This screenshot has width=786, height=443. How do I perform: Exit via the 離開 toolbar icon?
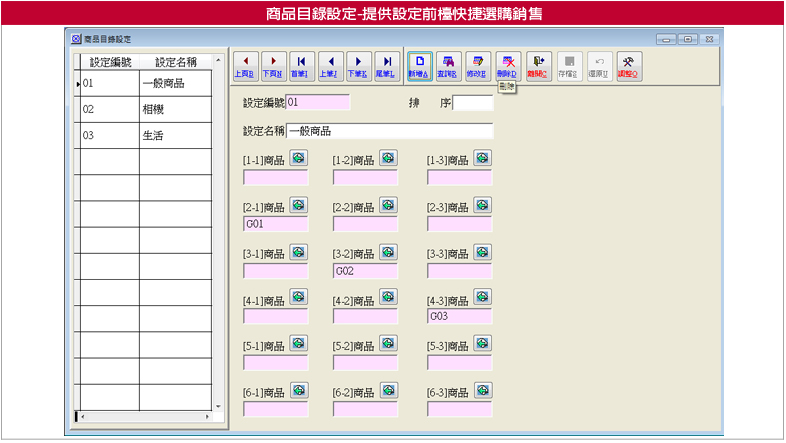(540, 65)
